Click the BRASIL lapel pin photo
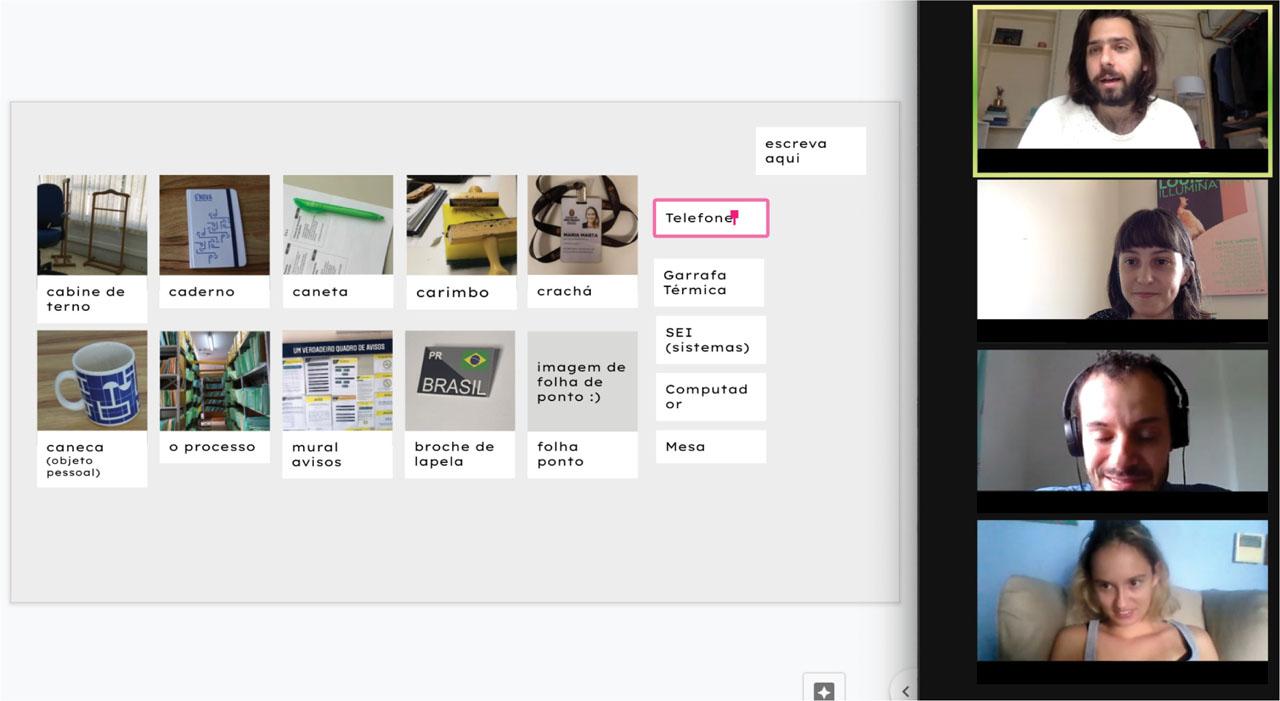The image size is (1280, 701). (460, 381)
